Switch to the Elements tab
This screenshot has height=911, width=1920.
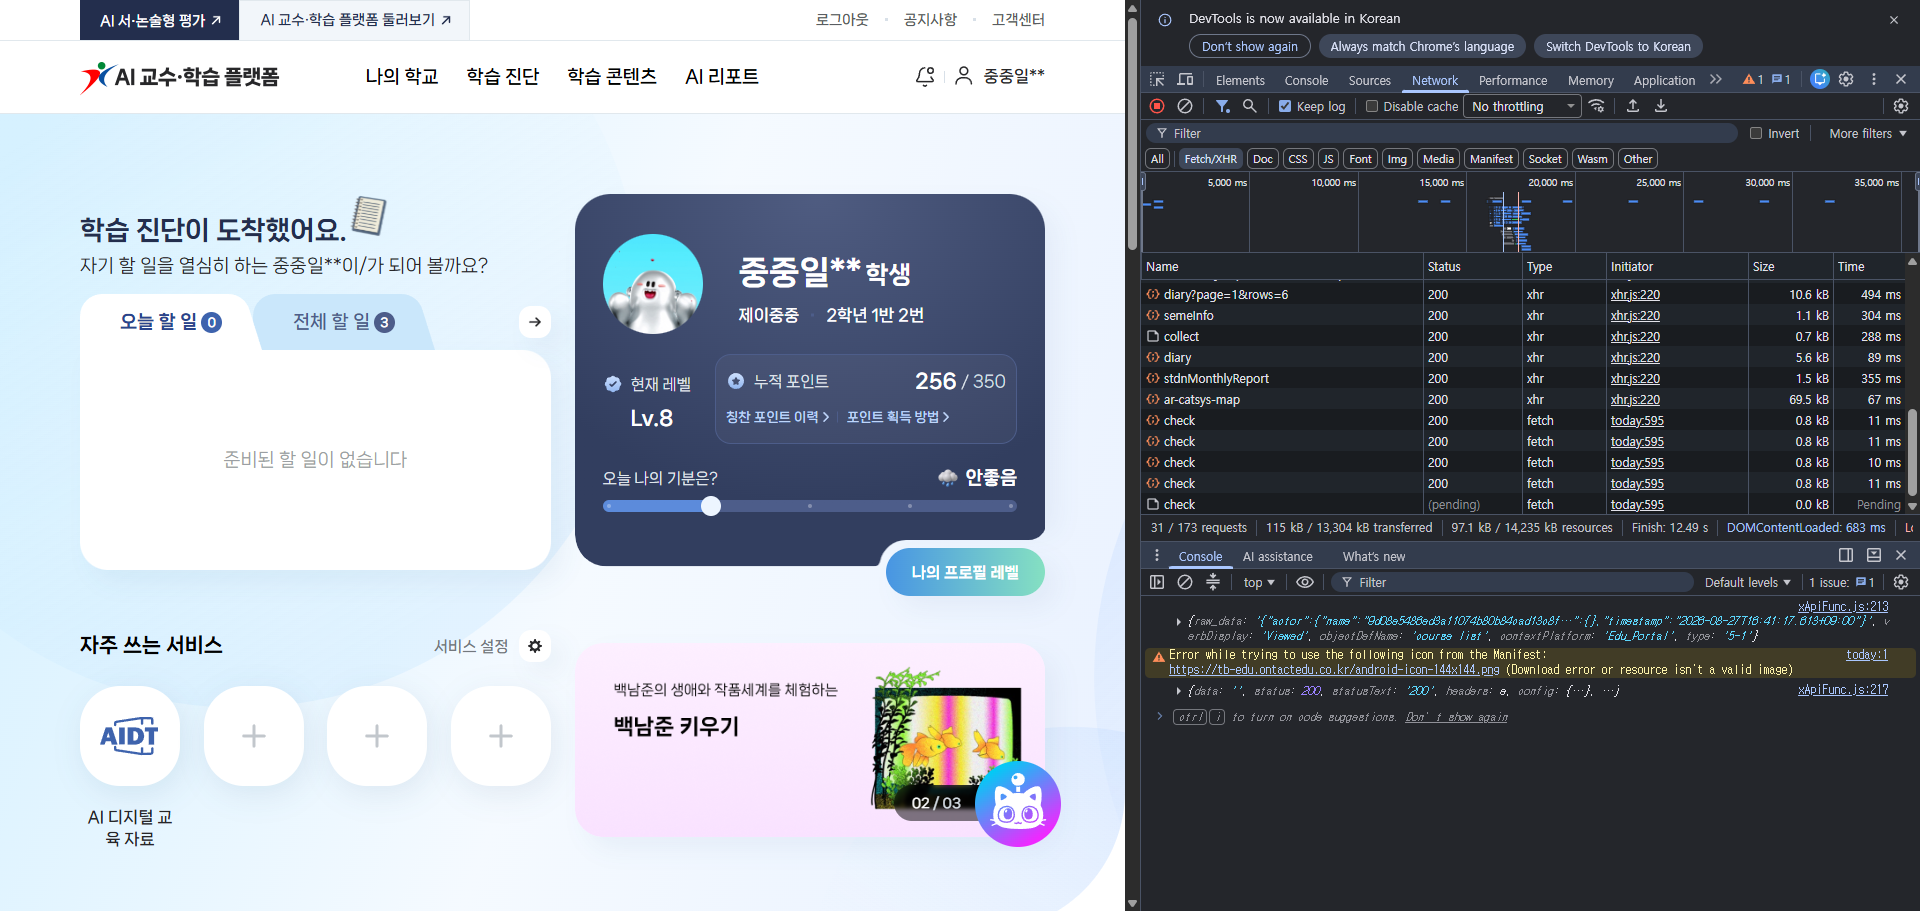(1240, 80)
